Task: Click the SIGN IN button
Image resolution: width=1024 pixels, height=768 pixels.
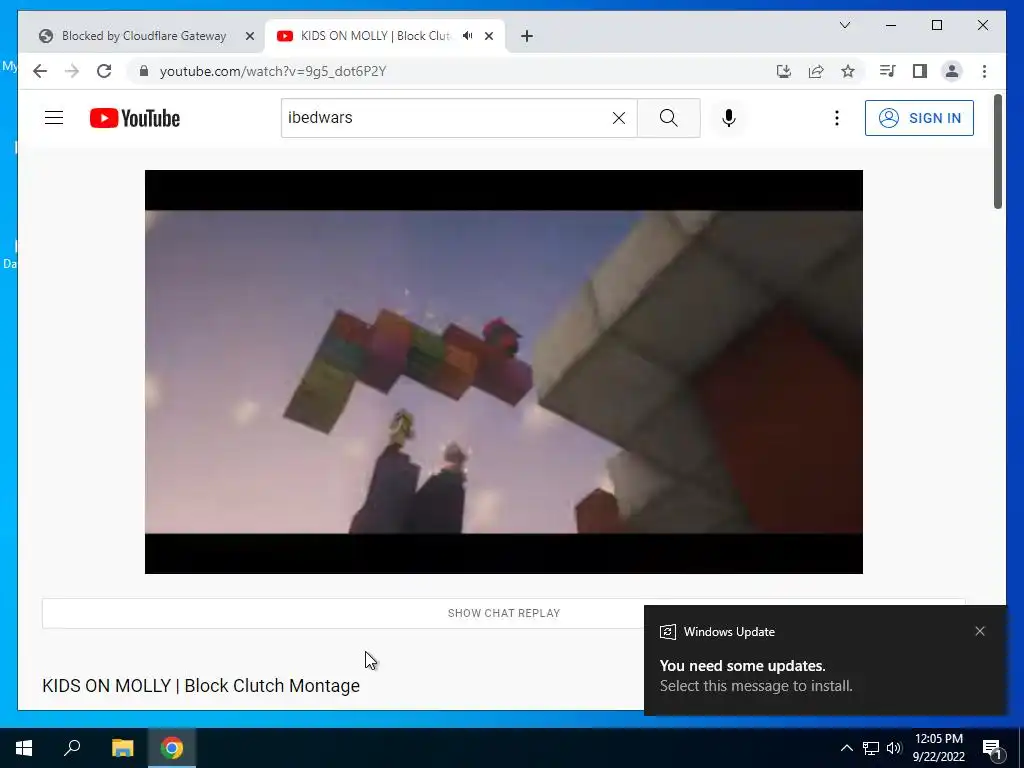Action: pos(919,118)
